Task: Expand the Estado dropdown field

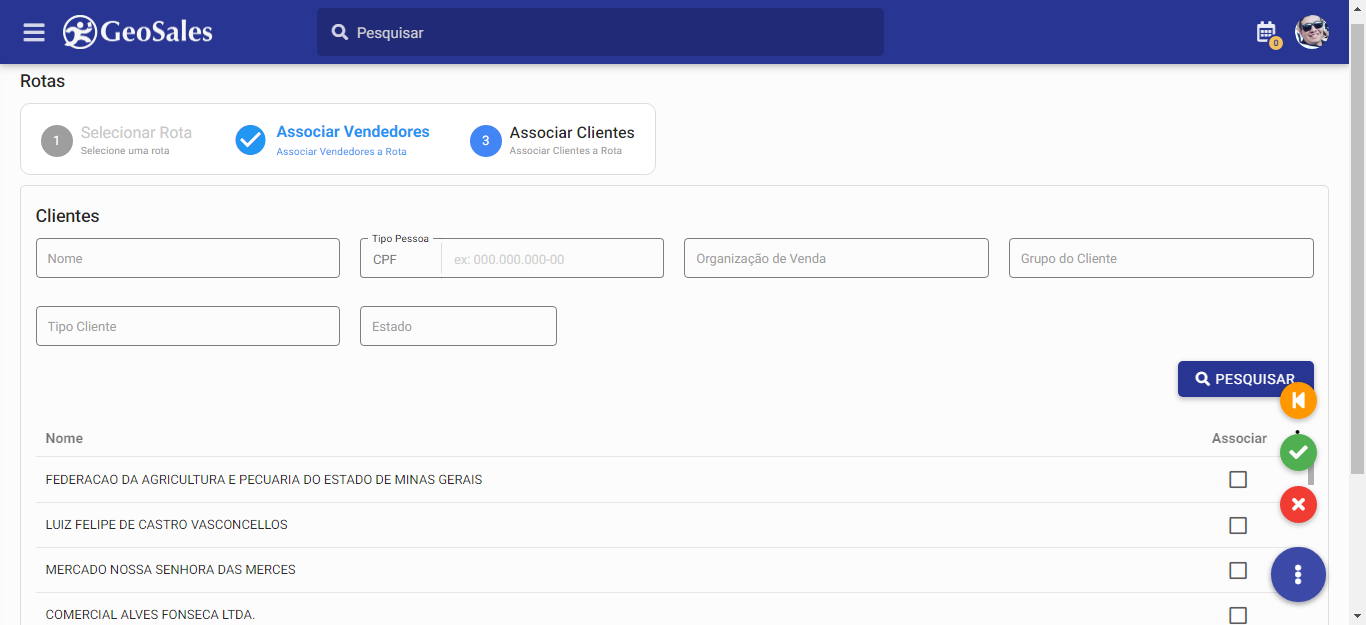Action: (x=458, y=326)
